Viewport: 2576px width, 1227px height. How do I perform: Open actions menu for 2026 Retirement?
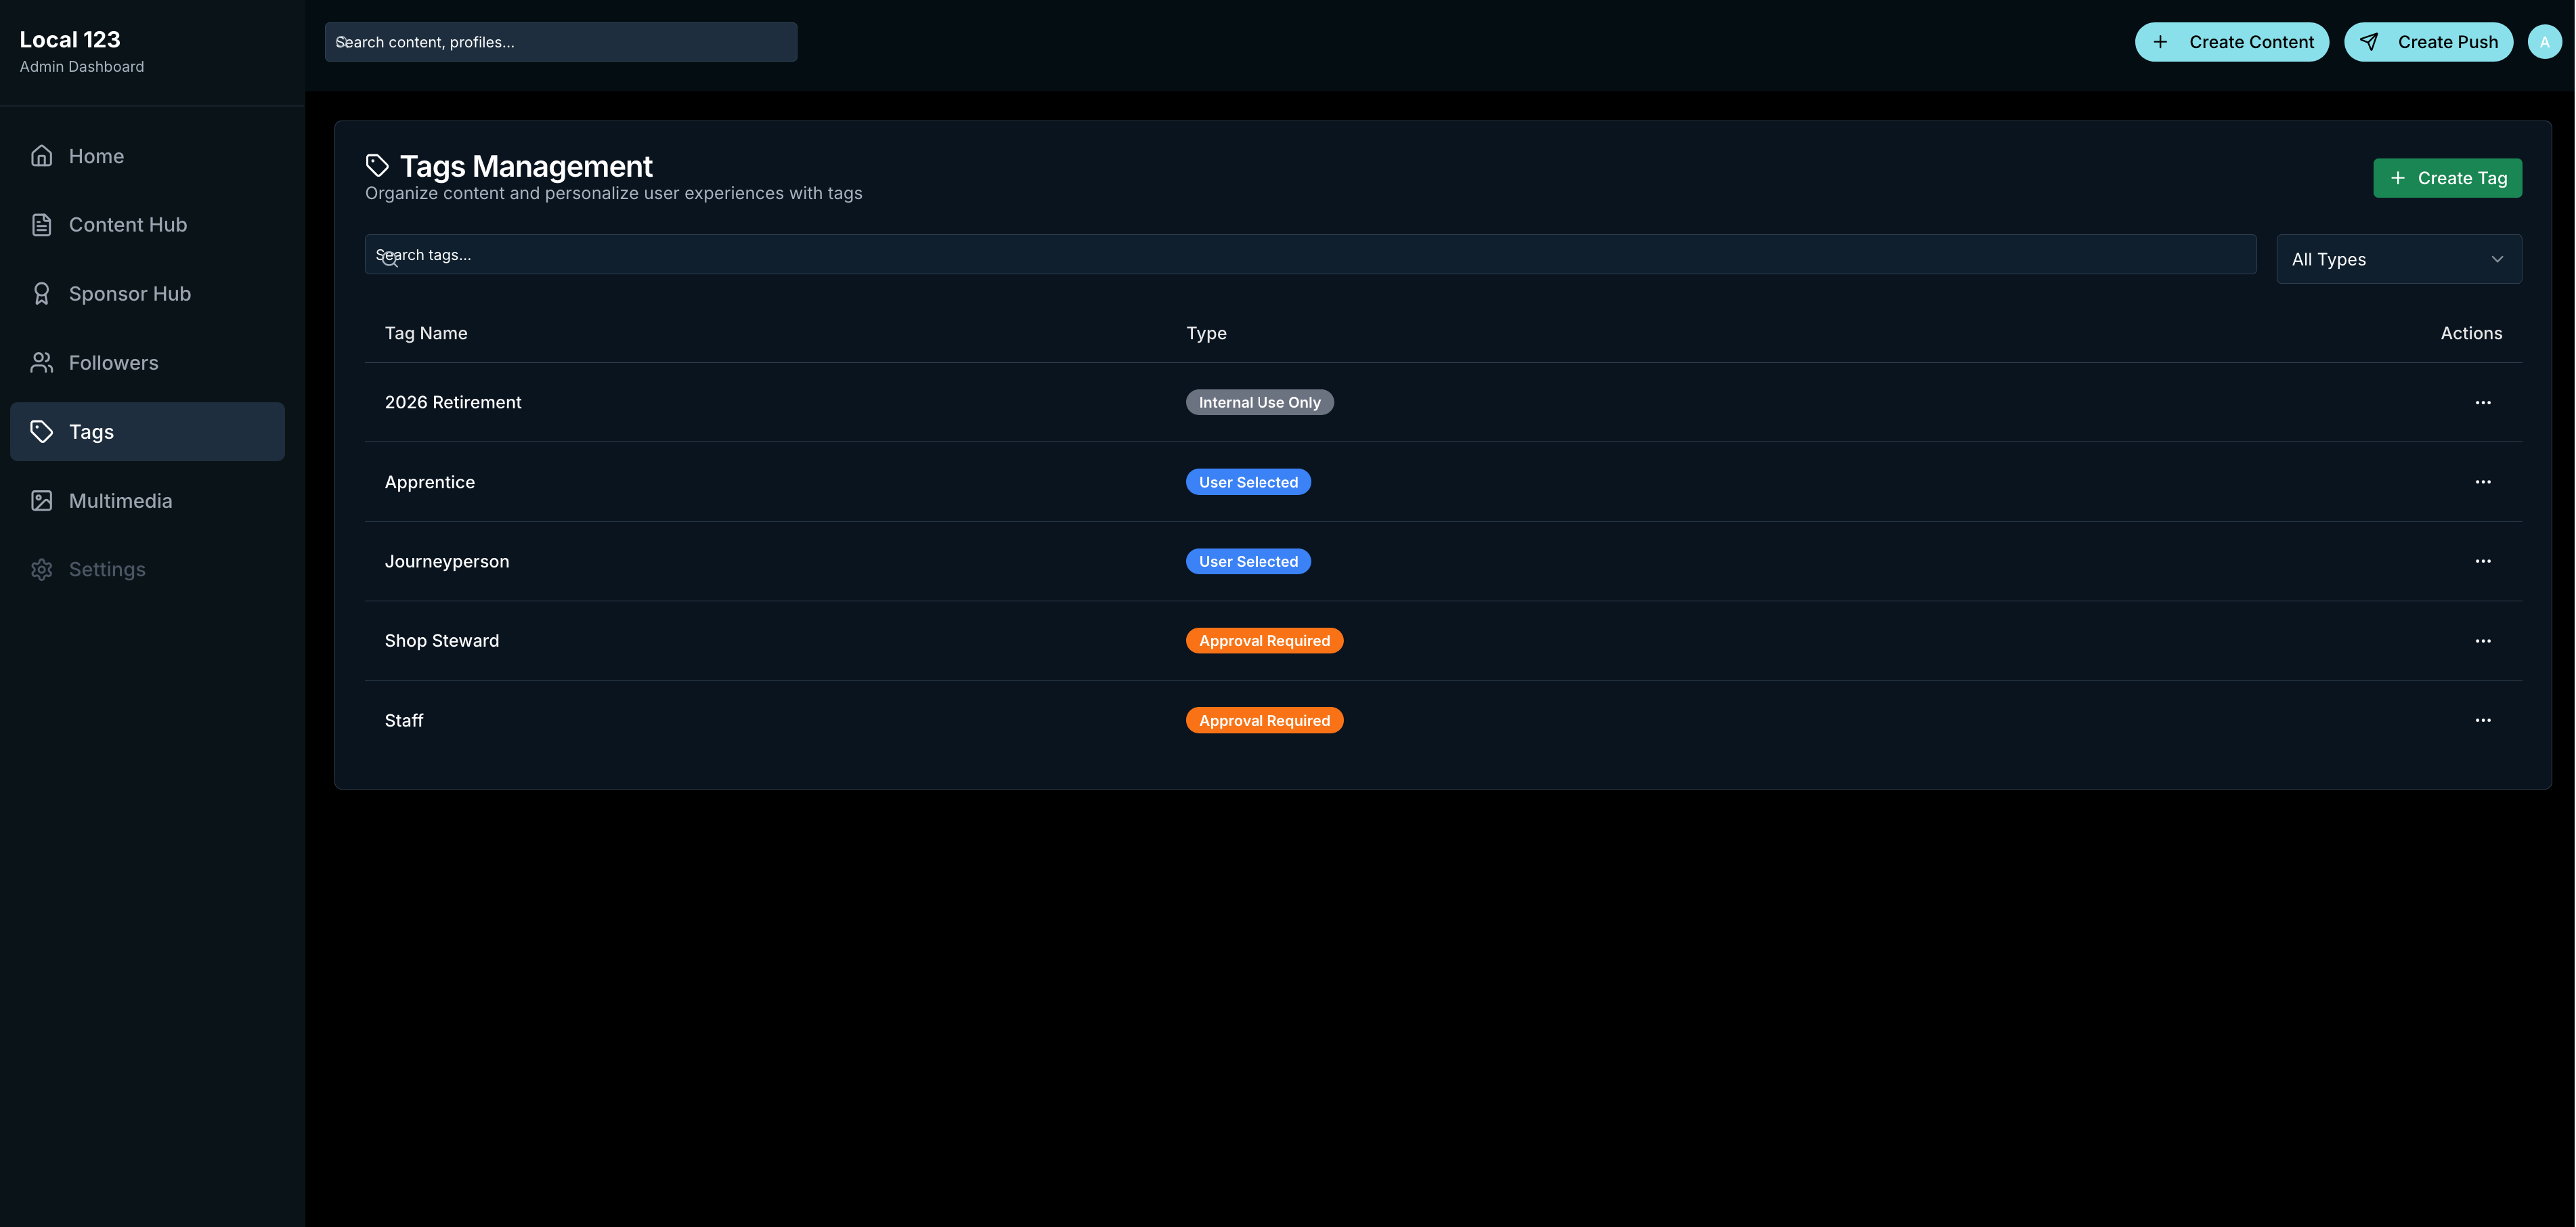2484,402
